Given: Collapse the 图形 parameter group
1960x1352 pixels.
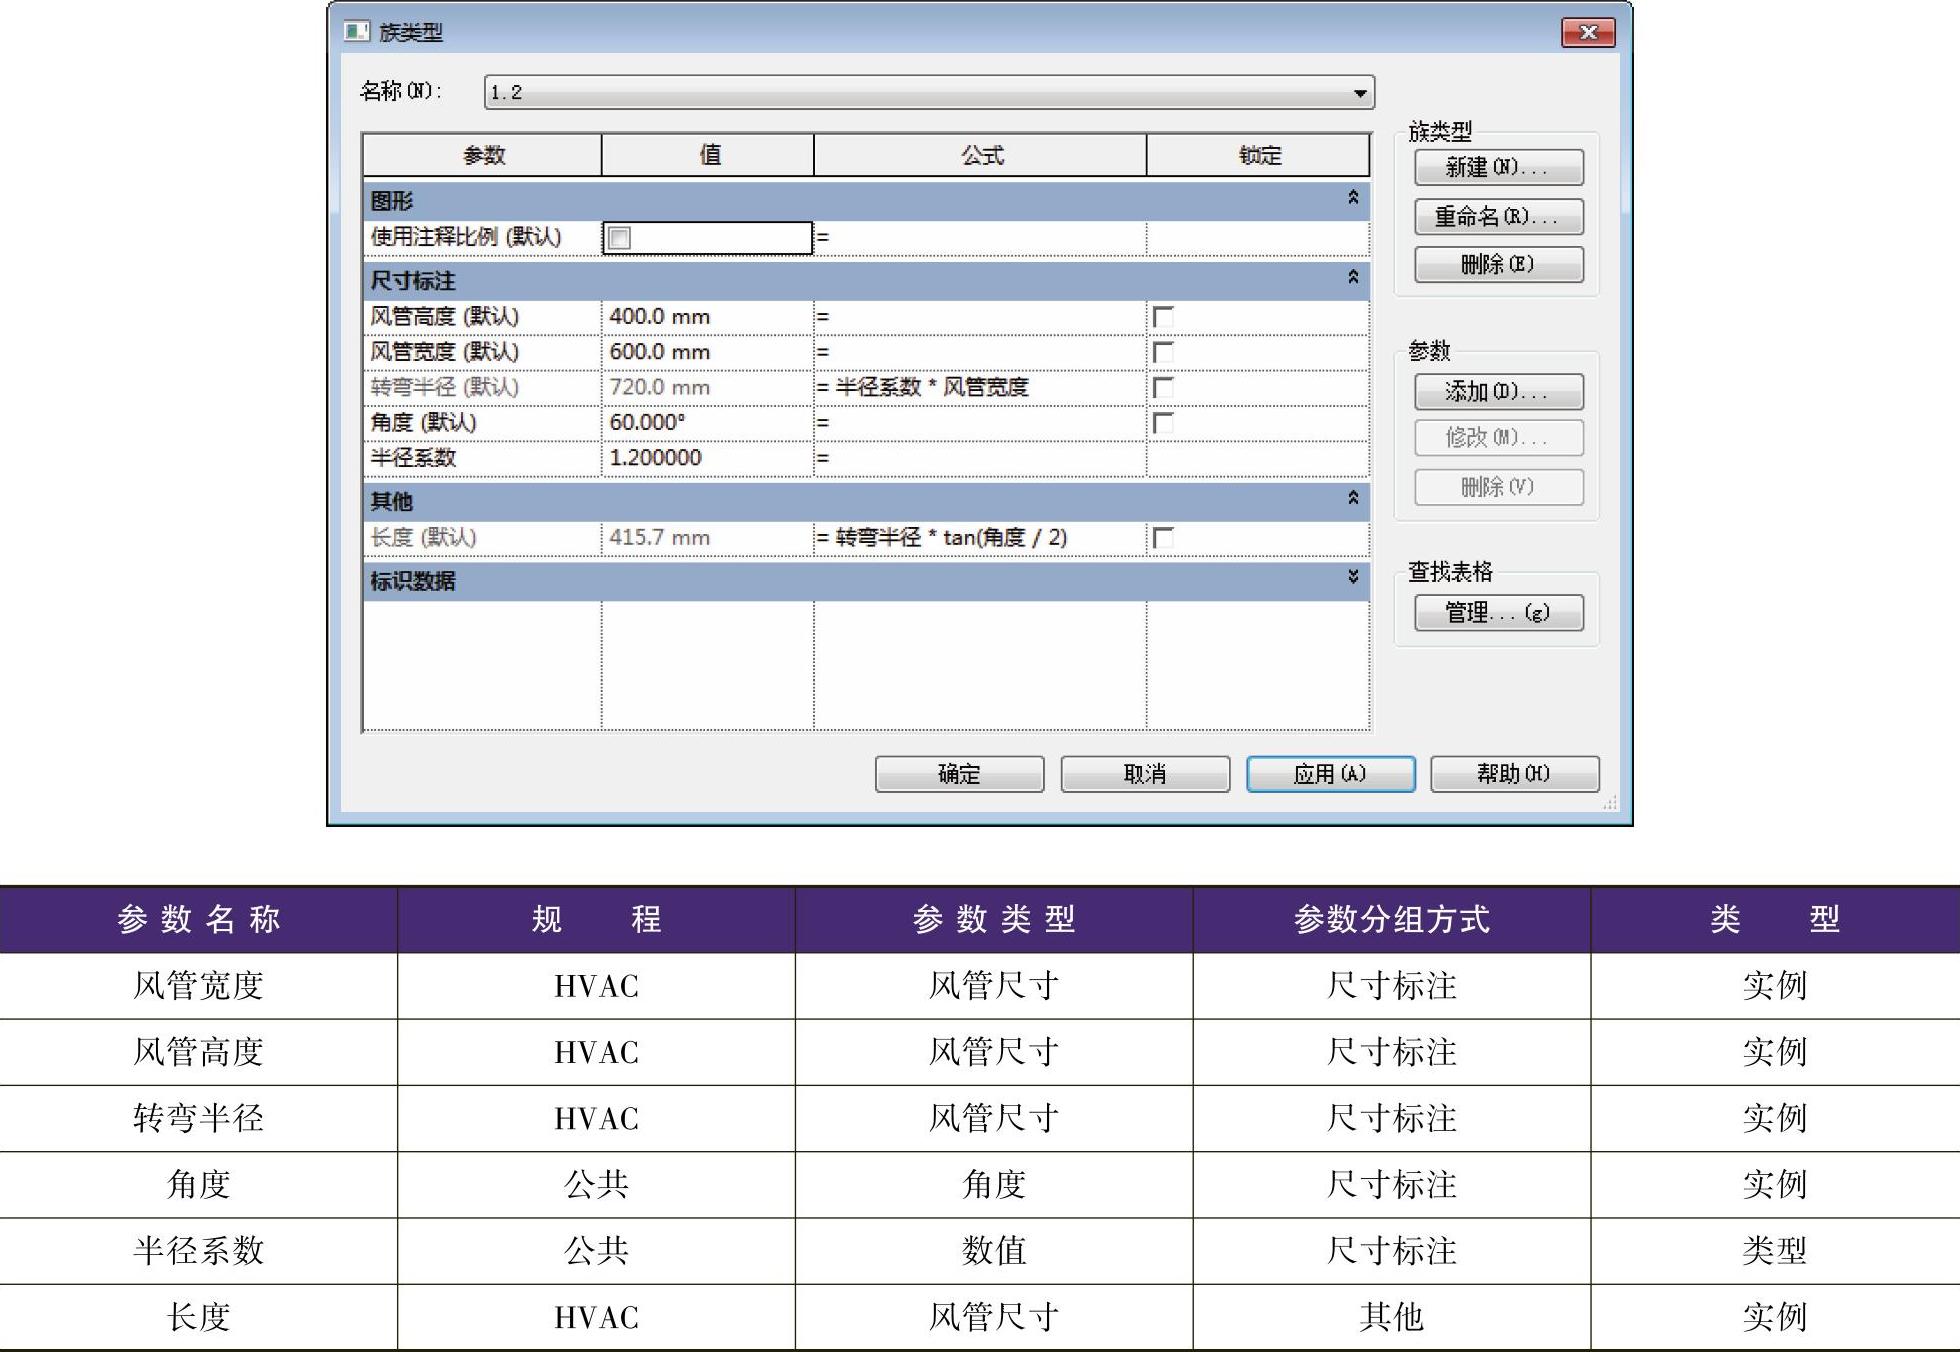Looking at the screenshot, I should (1353, 198).
